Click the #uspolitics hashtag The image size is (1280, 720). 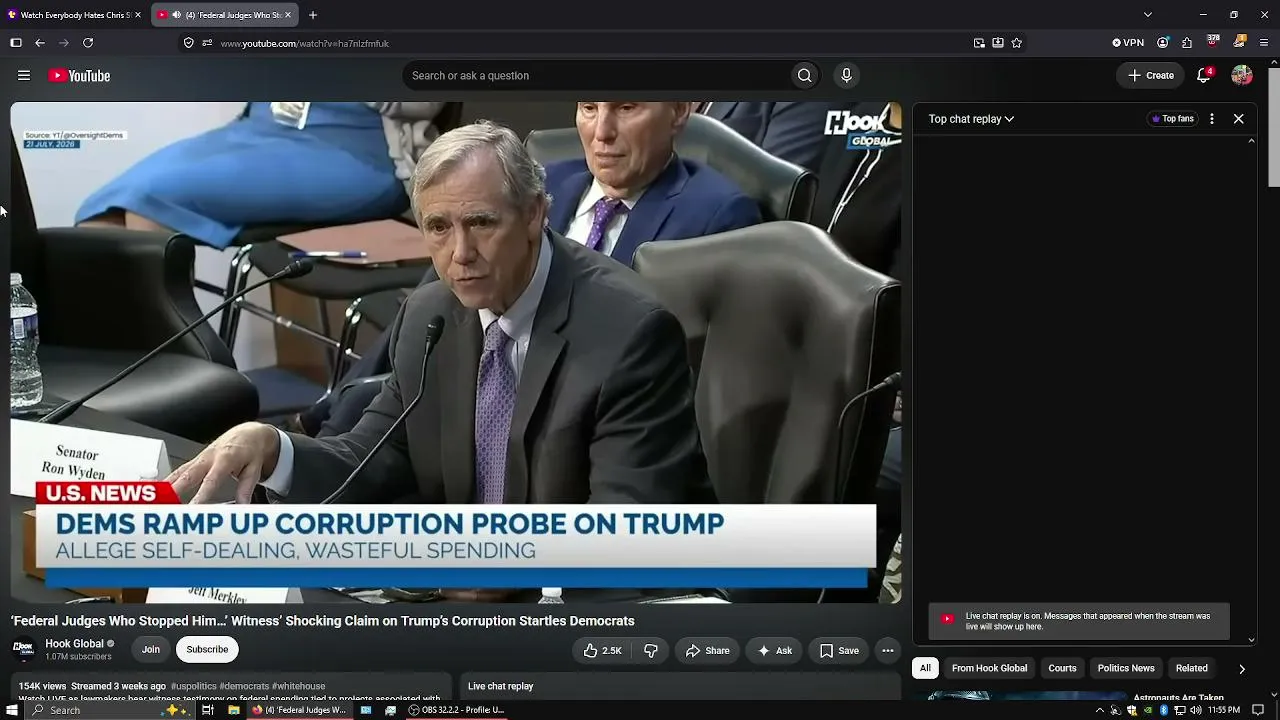coord(193,687)
